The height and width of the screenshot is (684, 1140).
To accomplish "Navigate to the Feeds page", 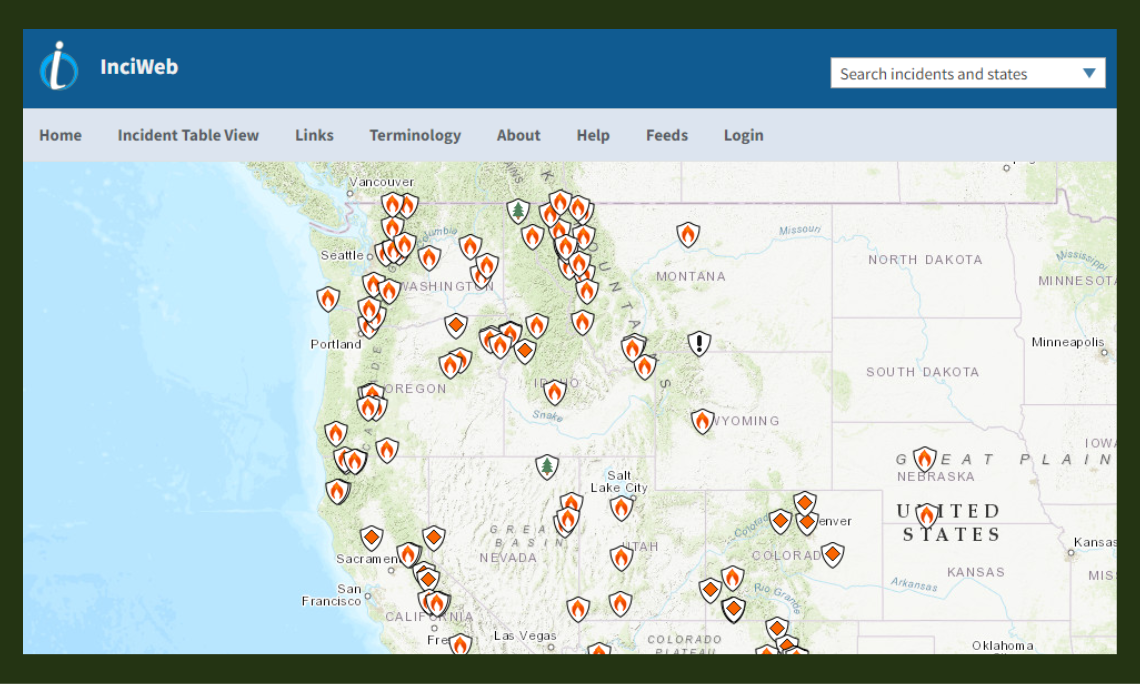I will coord(666,135).
